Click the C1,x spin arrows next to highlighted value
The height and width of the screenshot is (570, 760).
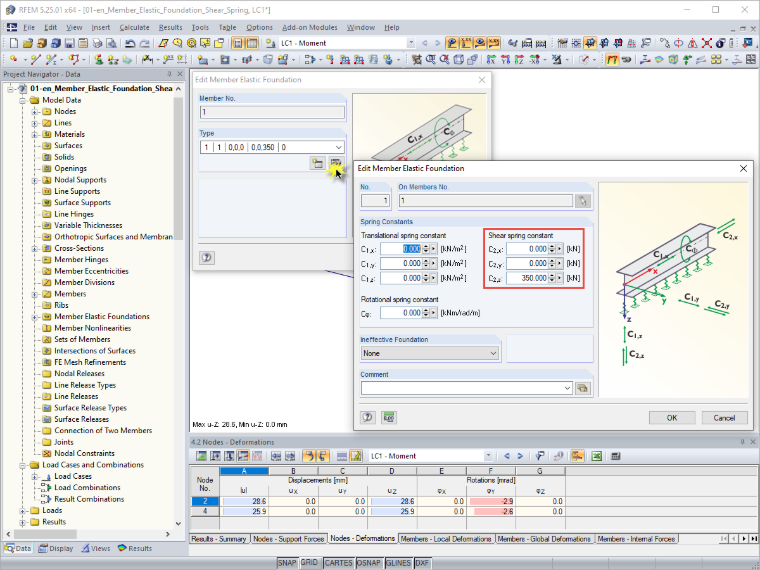426,249
